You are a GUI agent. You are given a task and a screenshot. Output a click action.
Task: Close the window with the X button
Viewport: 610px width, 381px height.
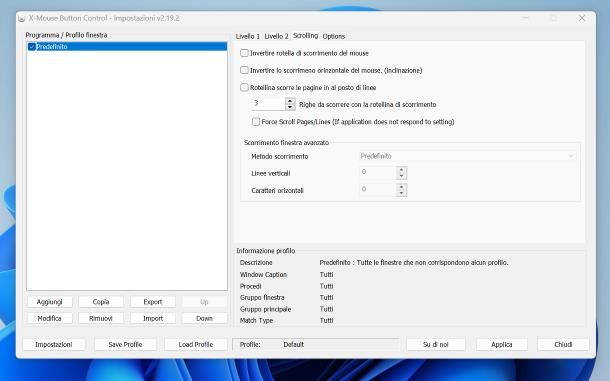[x=582, y=18]
